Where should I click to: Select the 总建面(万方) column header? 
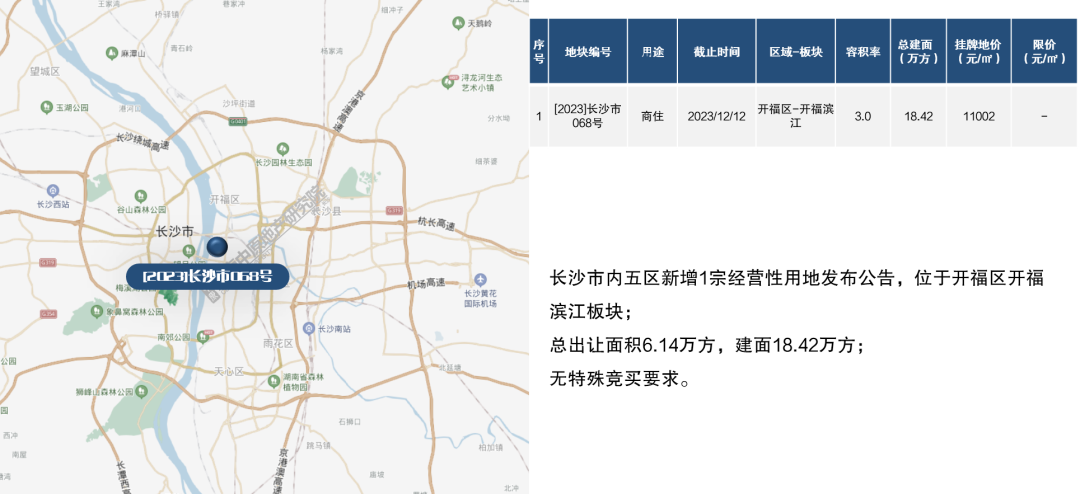pyautogui.click(x=918, y=52)
